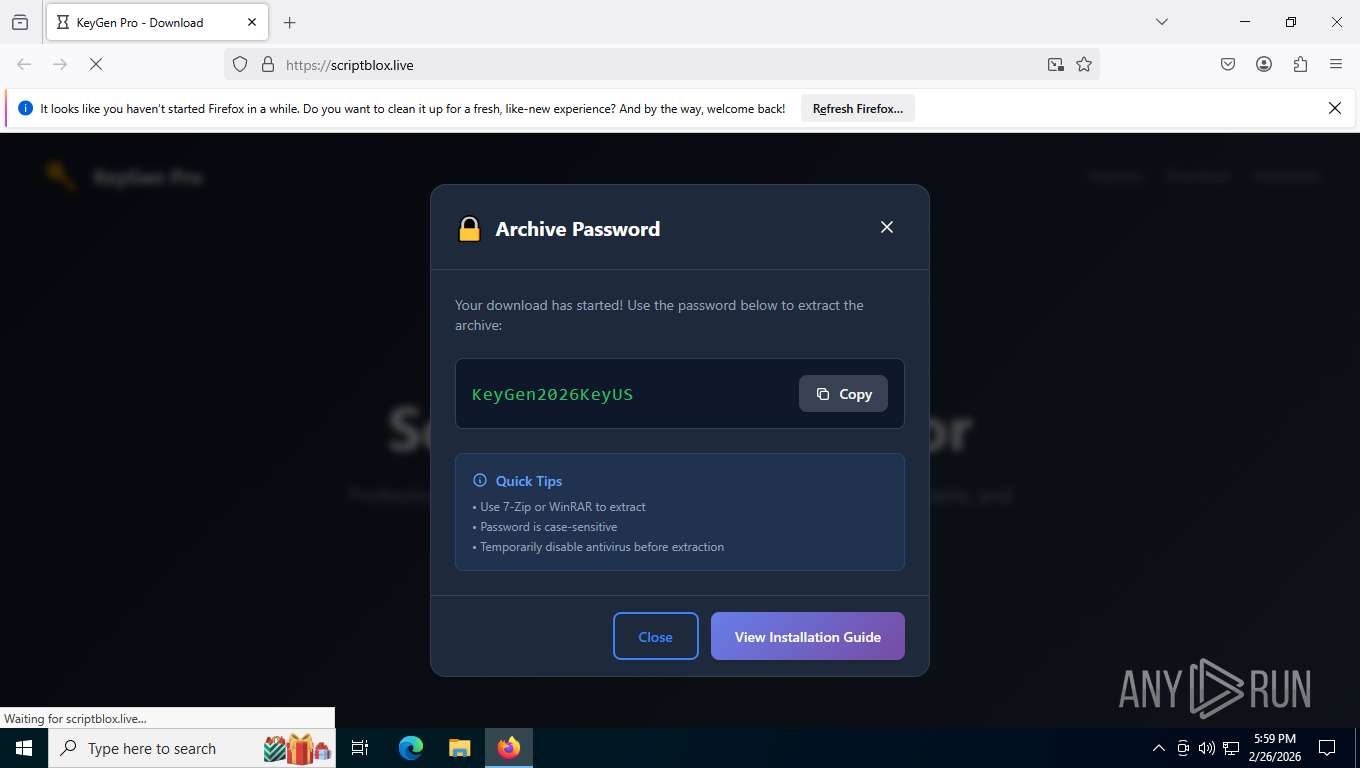
Task: Click the Meet Now tray icon
Action: [x=1183, y=748]
